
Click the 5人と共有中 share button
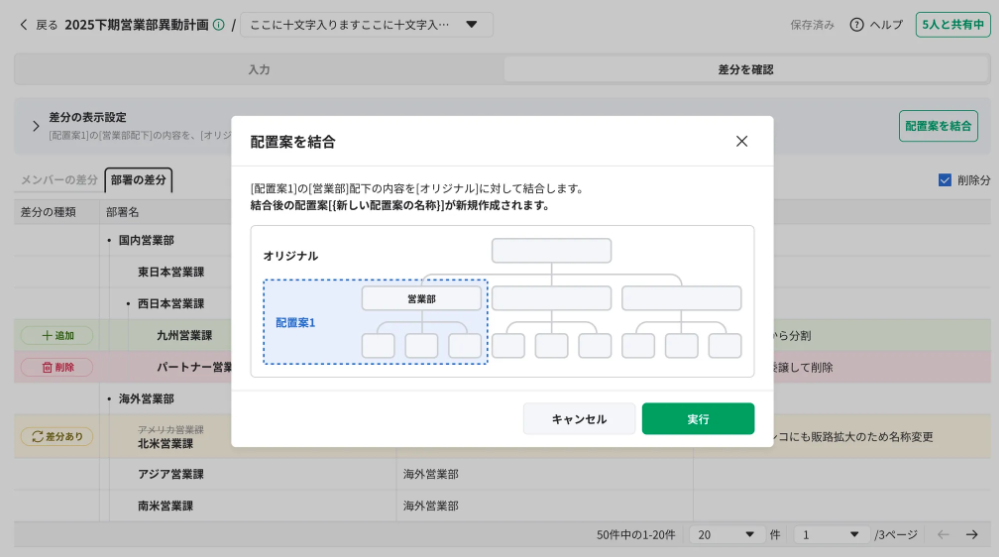click(953, 25)
